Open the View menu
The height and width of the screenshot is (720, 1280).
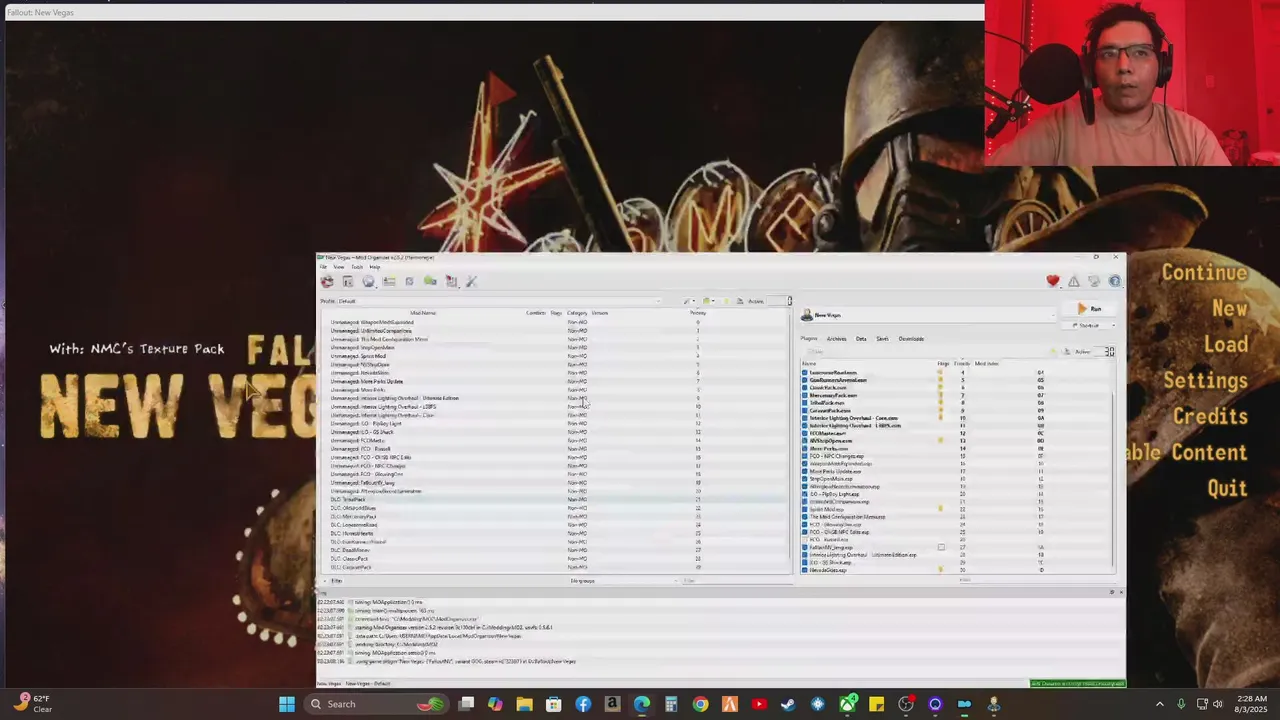(339, 267)
